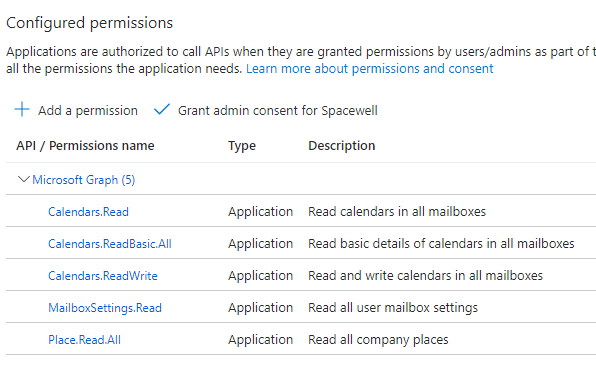Image resolution: width=596 pixels, height=367 pixels.
Task: Click Application type in MailboxSettings.Read row
Action: (x=261, y=308)
